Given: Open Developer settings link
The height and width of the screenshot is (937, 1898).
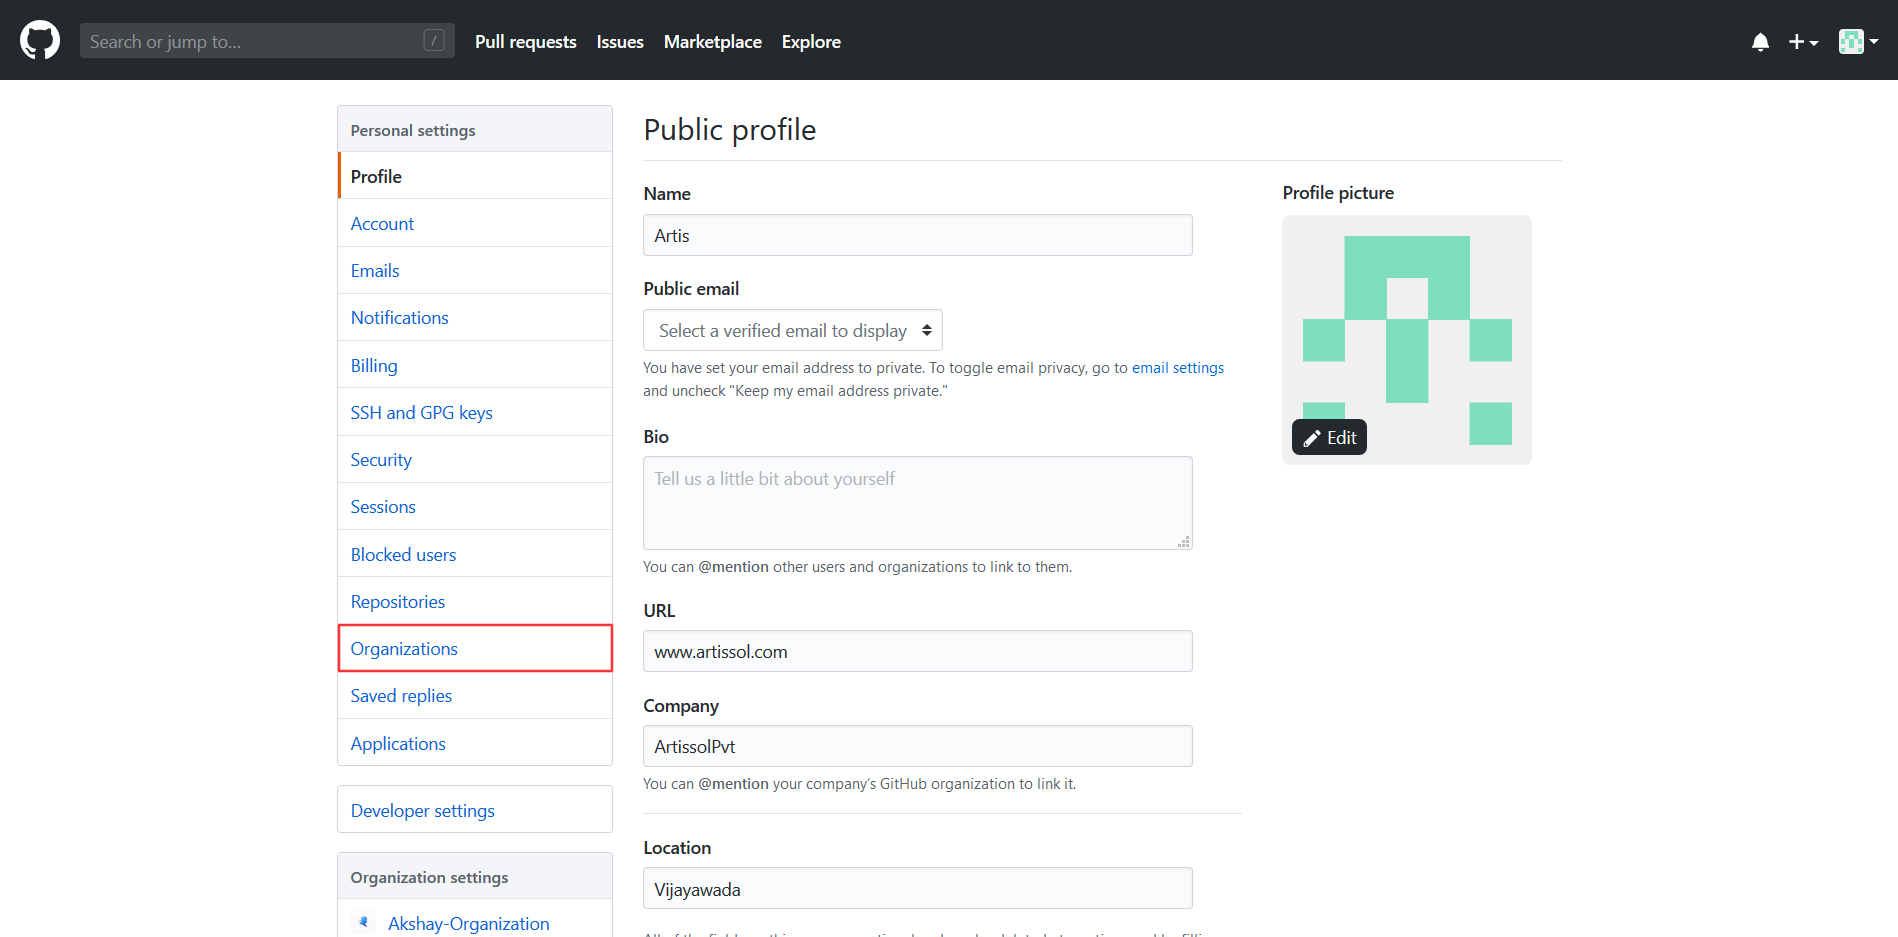Looking at the screenshot, I should point(475,810).
